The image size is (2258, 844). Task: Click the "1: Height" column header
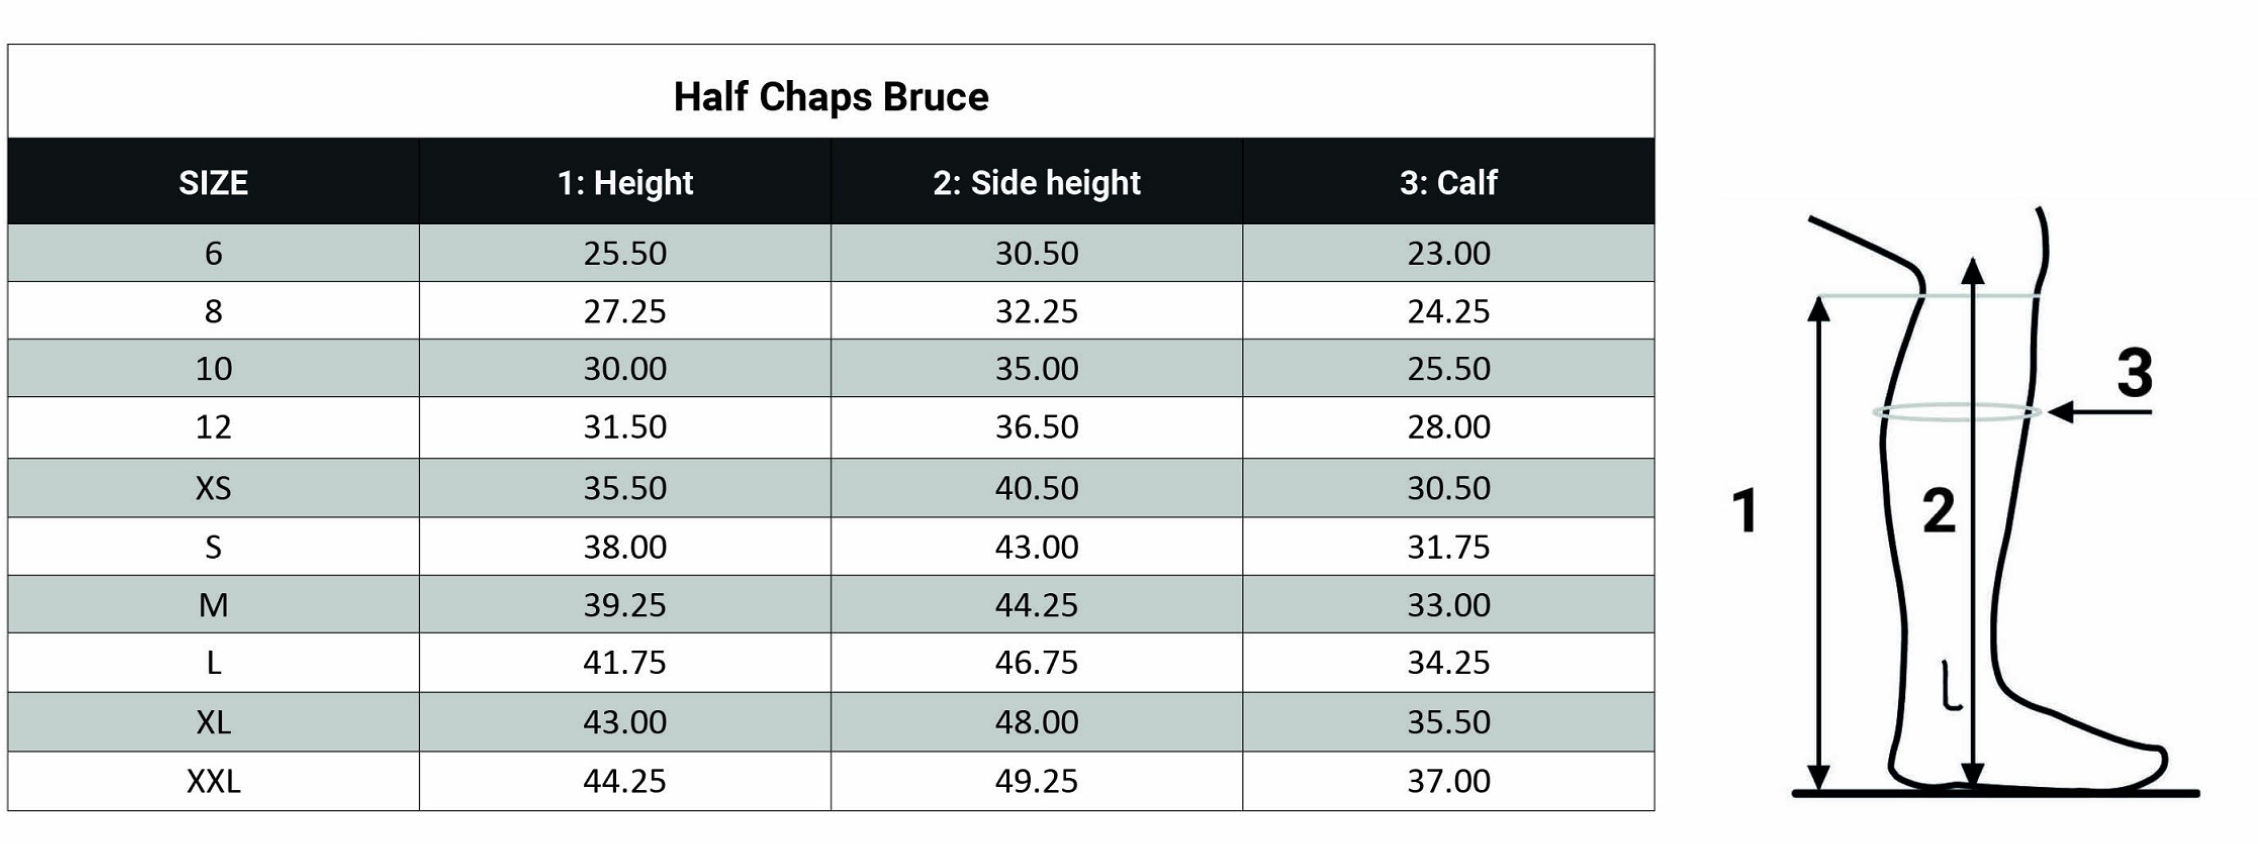tap(625, 183)
